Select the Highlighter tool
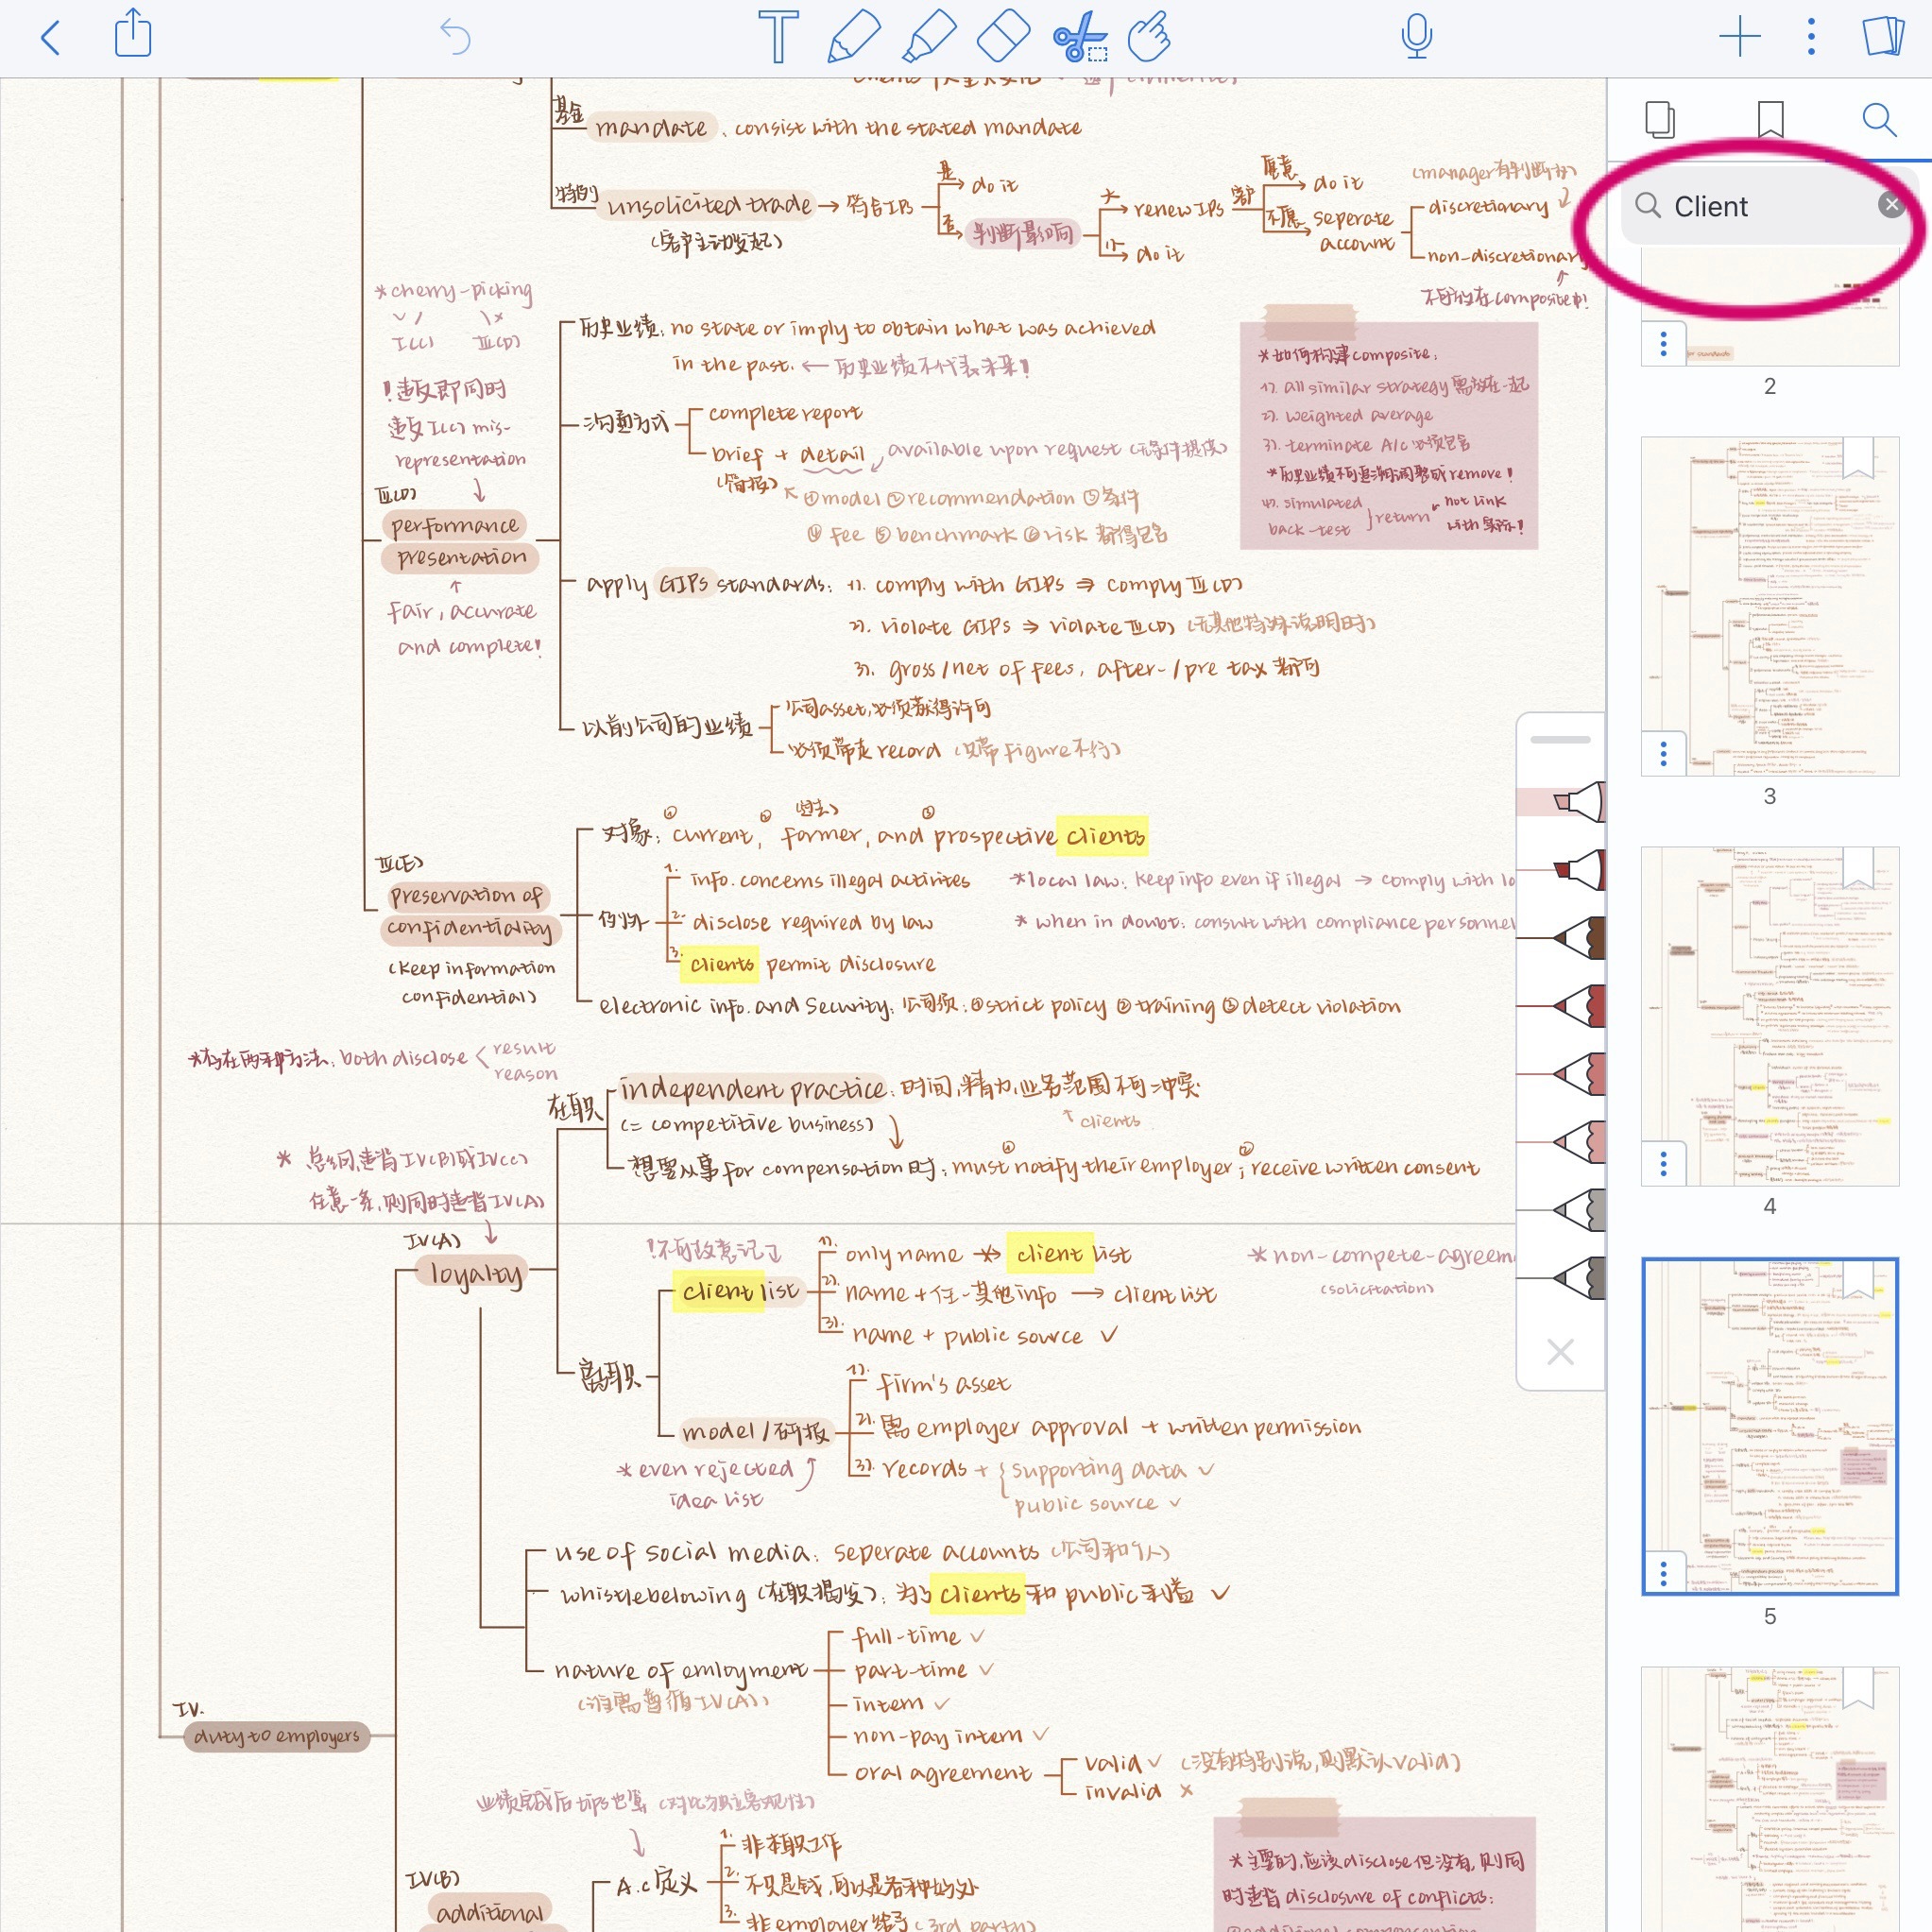Image resolution: width=1932 pixels, height=1932 pixels. [929, 37]
